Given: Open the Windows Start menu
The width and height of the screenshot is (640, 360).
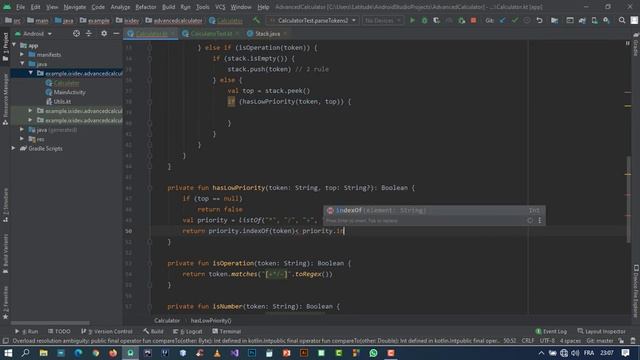Looking at the screenshot, I should [8, 353].
